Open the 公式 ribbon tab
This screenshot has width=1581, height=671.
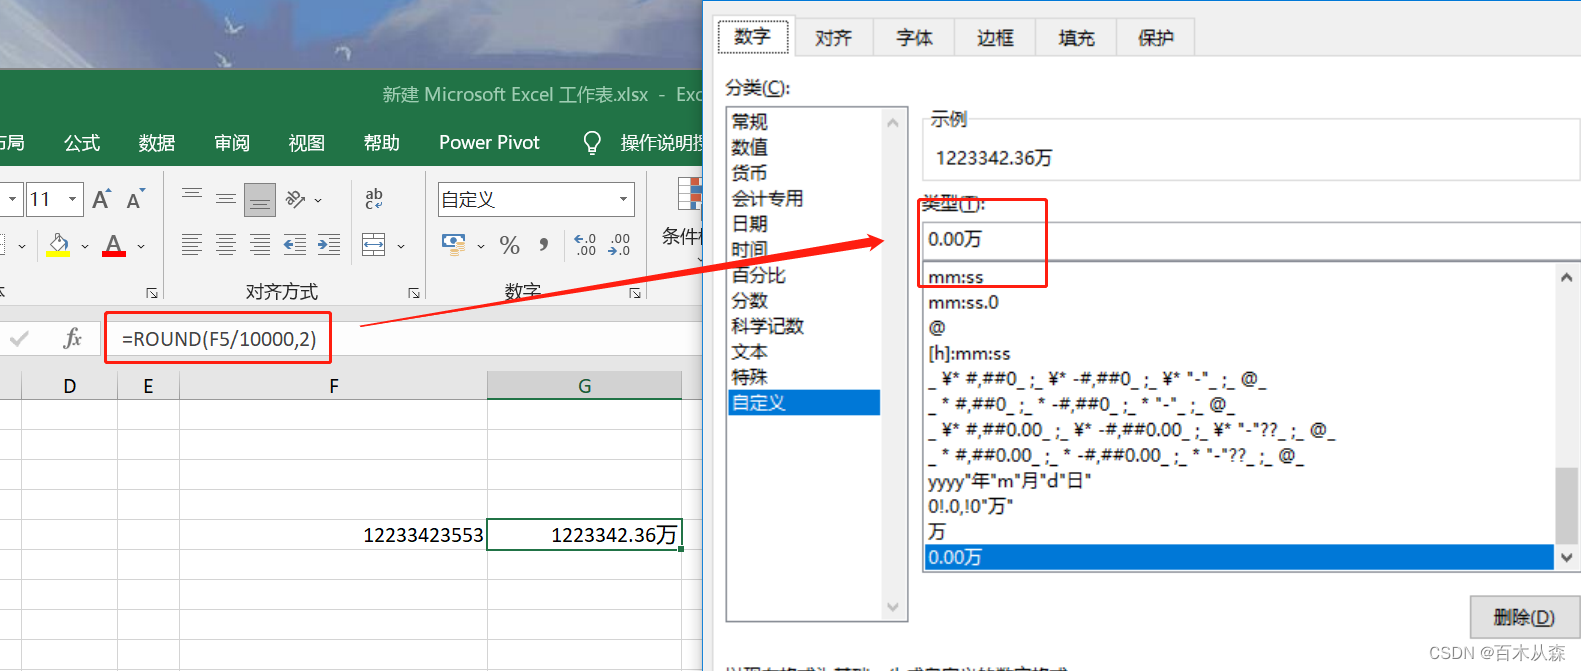(x=82, y=143)
